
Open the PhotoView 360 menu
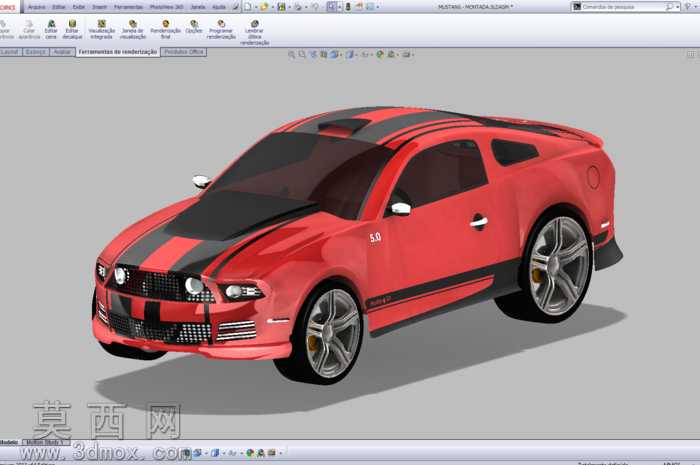click(x=167, y=7)
